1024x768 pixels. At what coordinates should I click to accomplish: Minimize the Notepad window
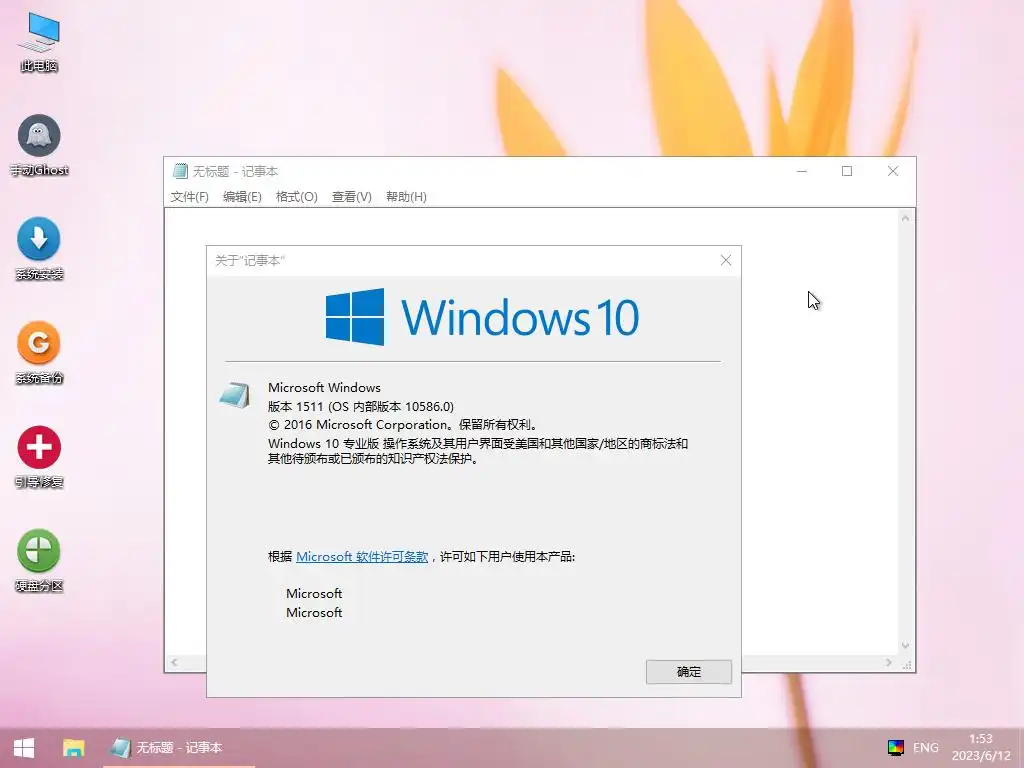pyautogui.click(x=802, y=171)
